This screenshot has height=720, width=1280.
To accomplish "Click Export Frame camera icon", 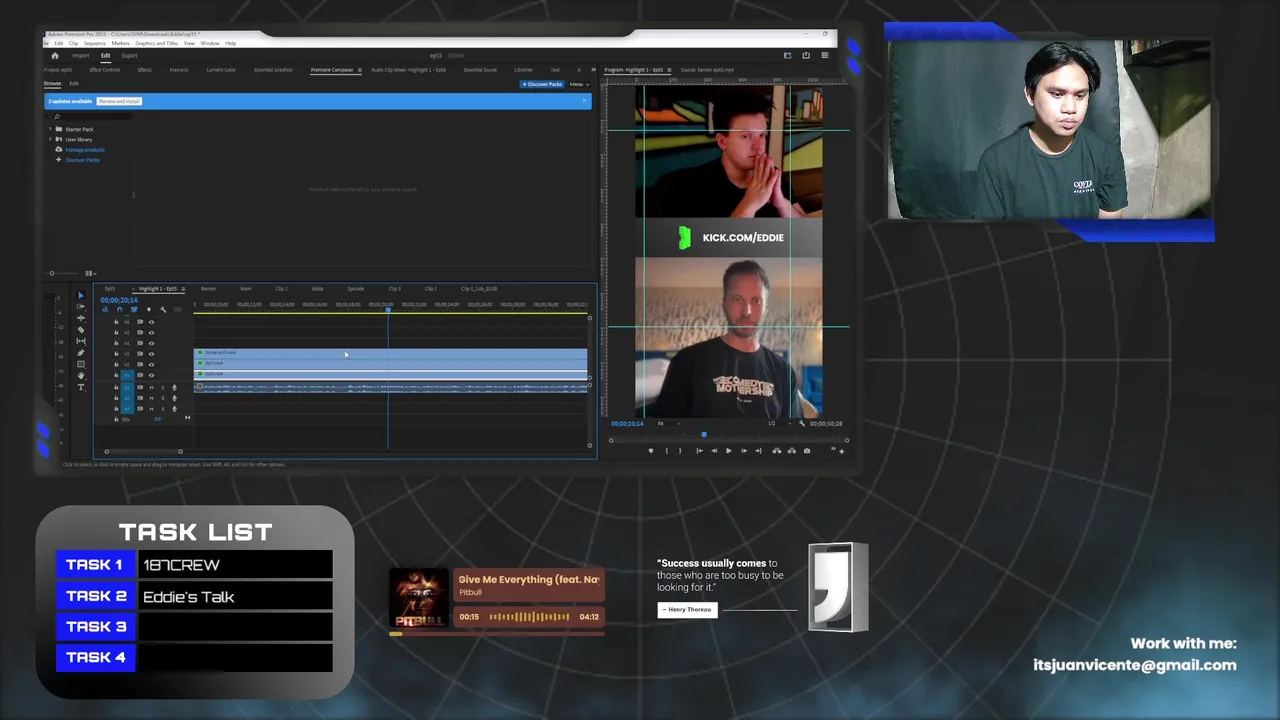I will (807, 451).
